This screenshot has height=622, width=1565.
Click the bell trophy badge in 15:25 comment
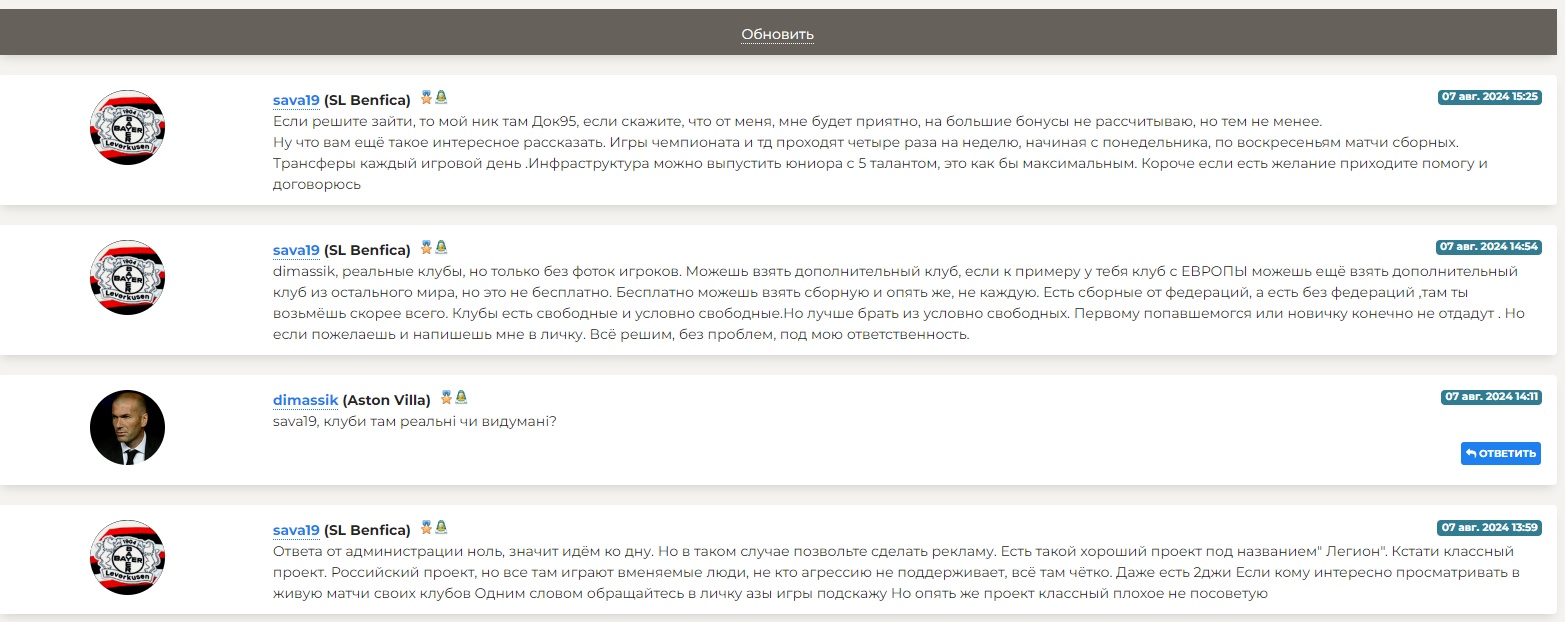pos(441,97)
